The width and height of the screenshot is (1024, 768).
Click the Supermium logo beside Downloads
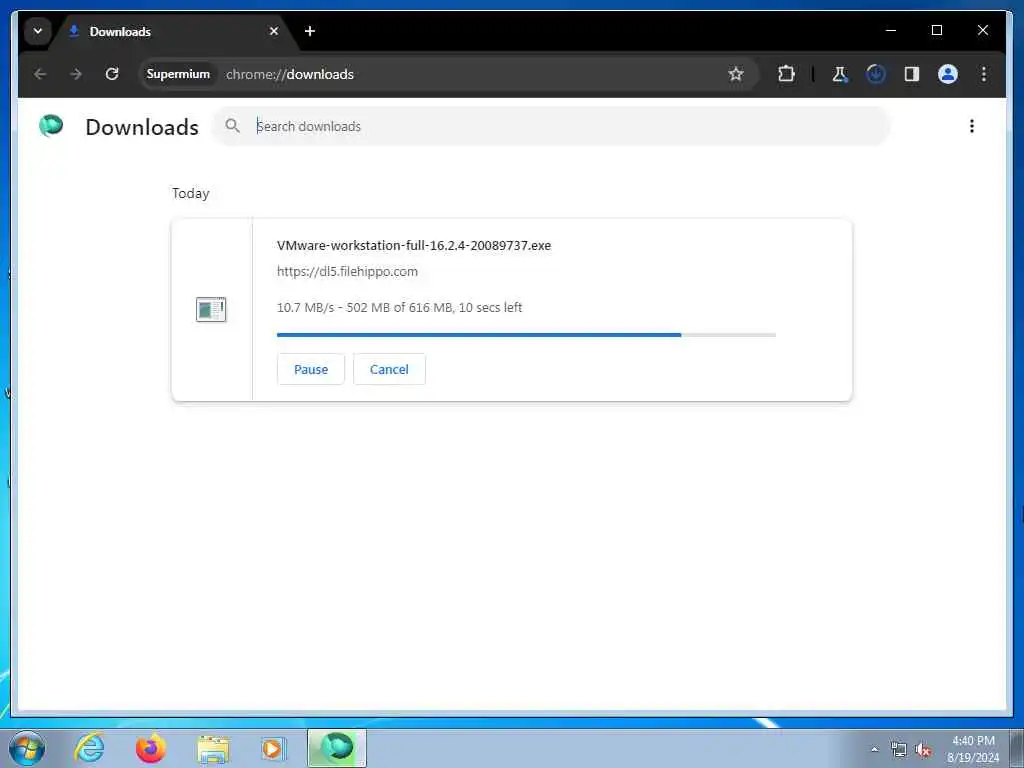pyautogui.click(x=51, y=125)
